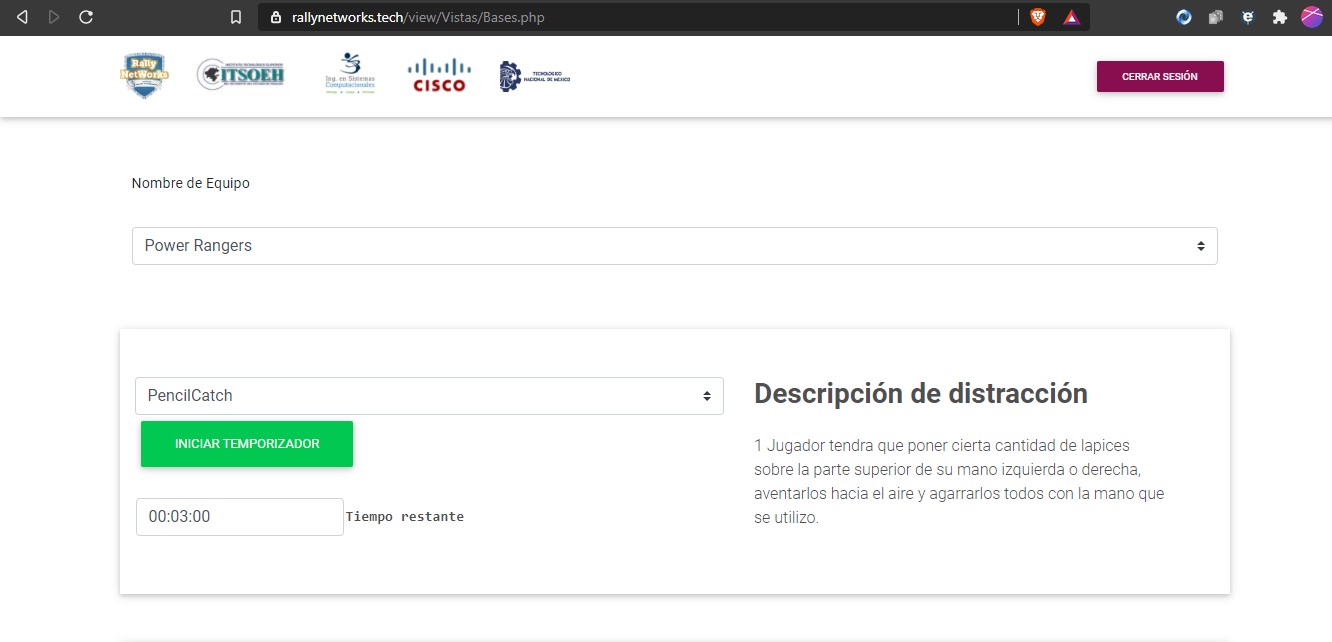Select the ITSOEH institute logo
This screenshot has width=1332, height=642.
pyautogui.click(x=240, y=74)
